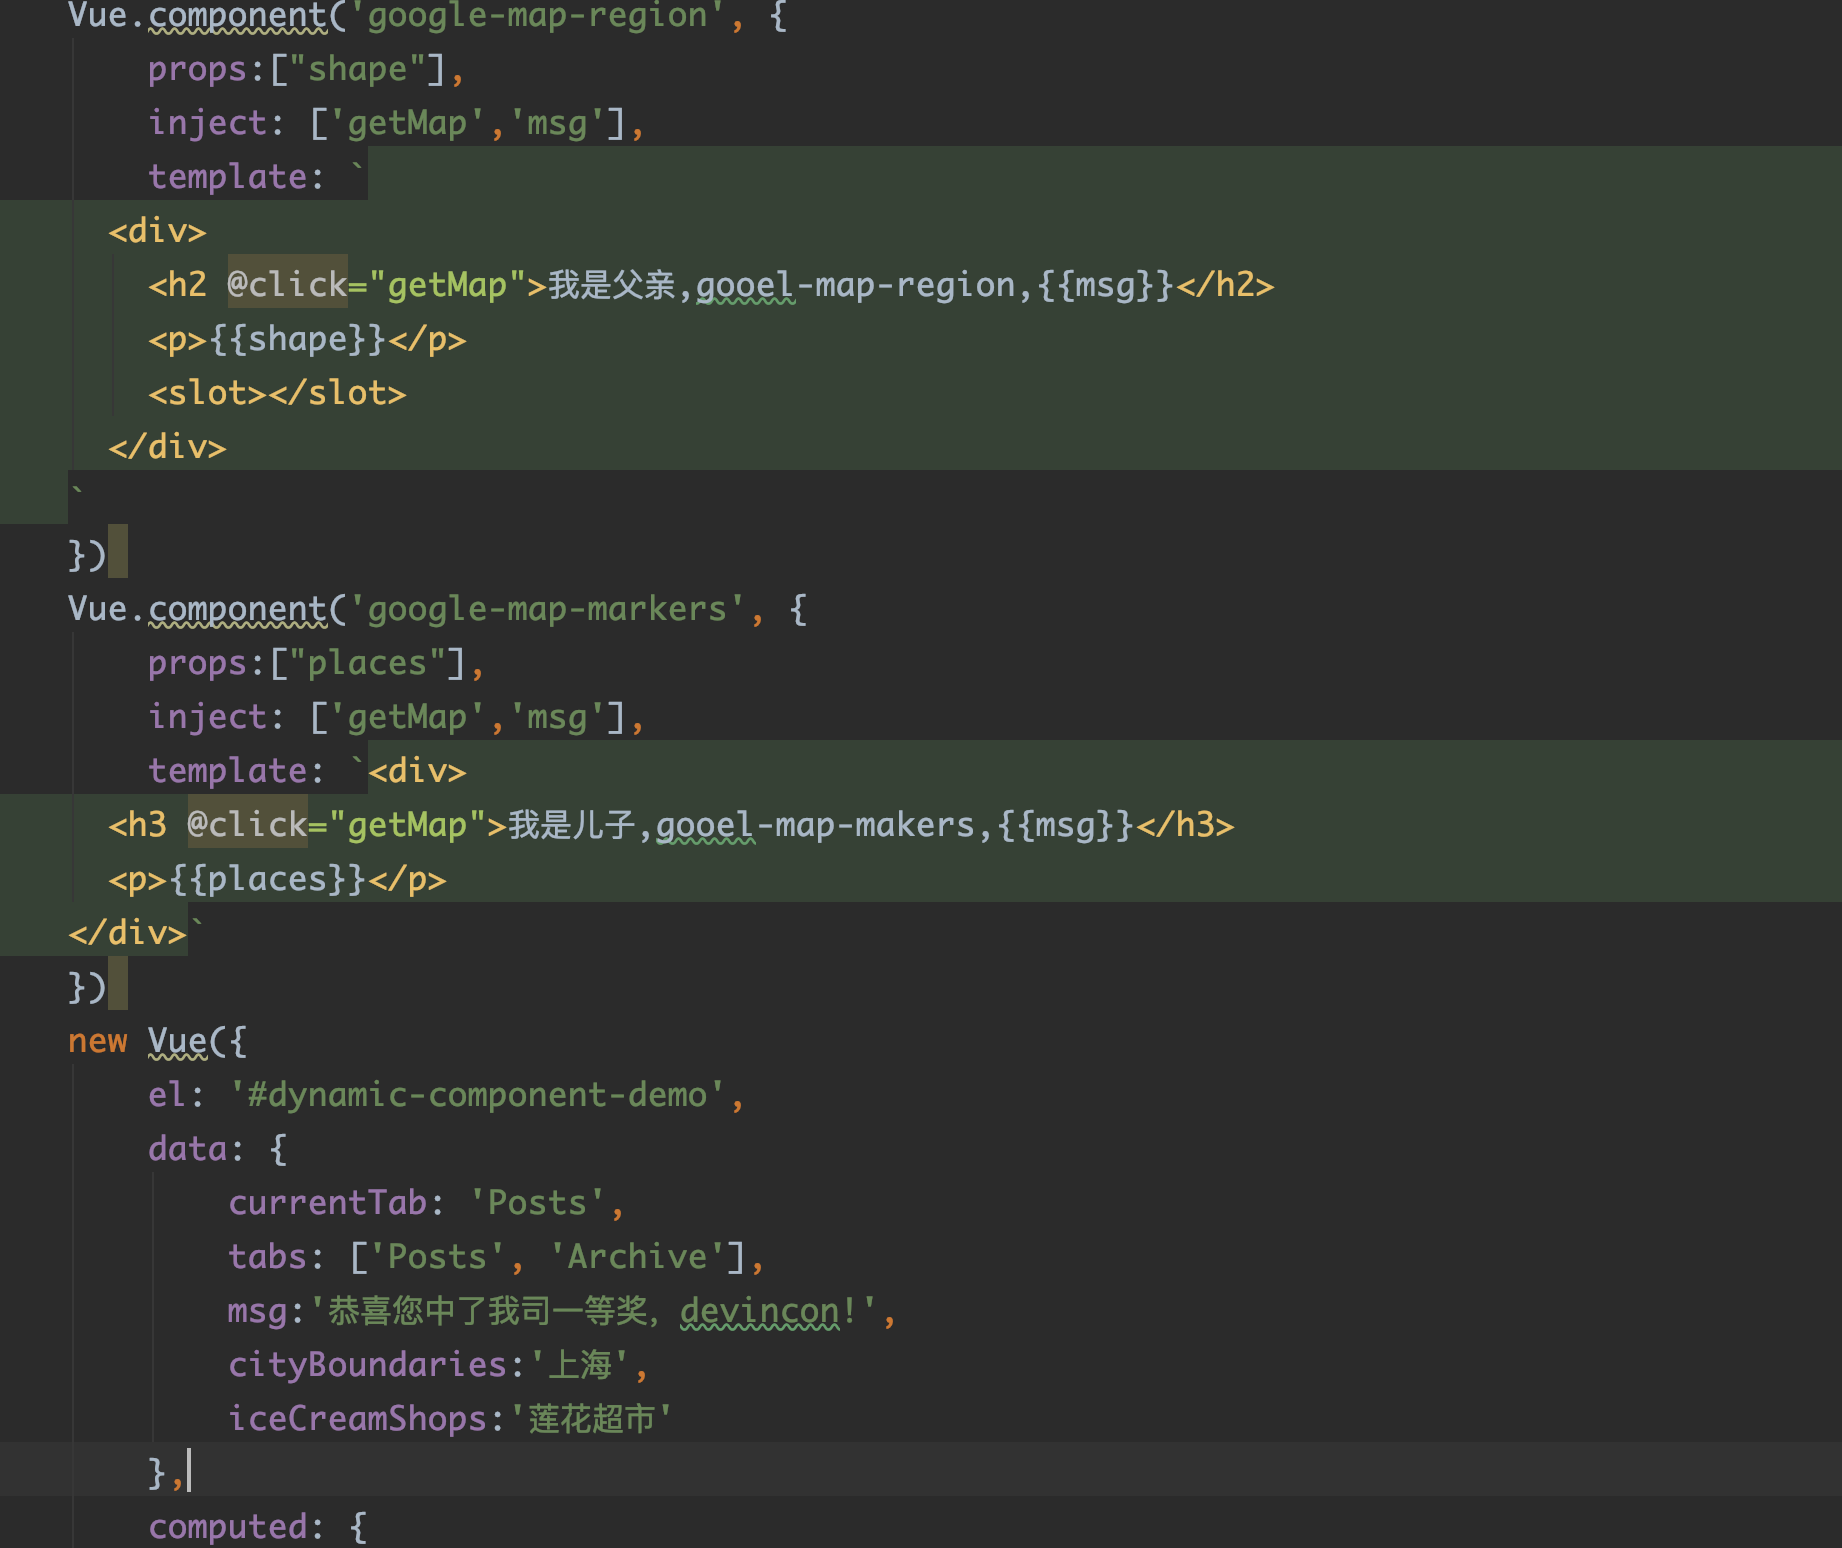Click the word devincon in the msg string
This screenshot has height=1548, width=1842.
tap(760, 1312)
